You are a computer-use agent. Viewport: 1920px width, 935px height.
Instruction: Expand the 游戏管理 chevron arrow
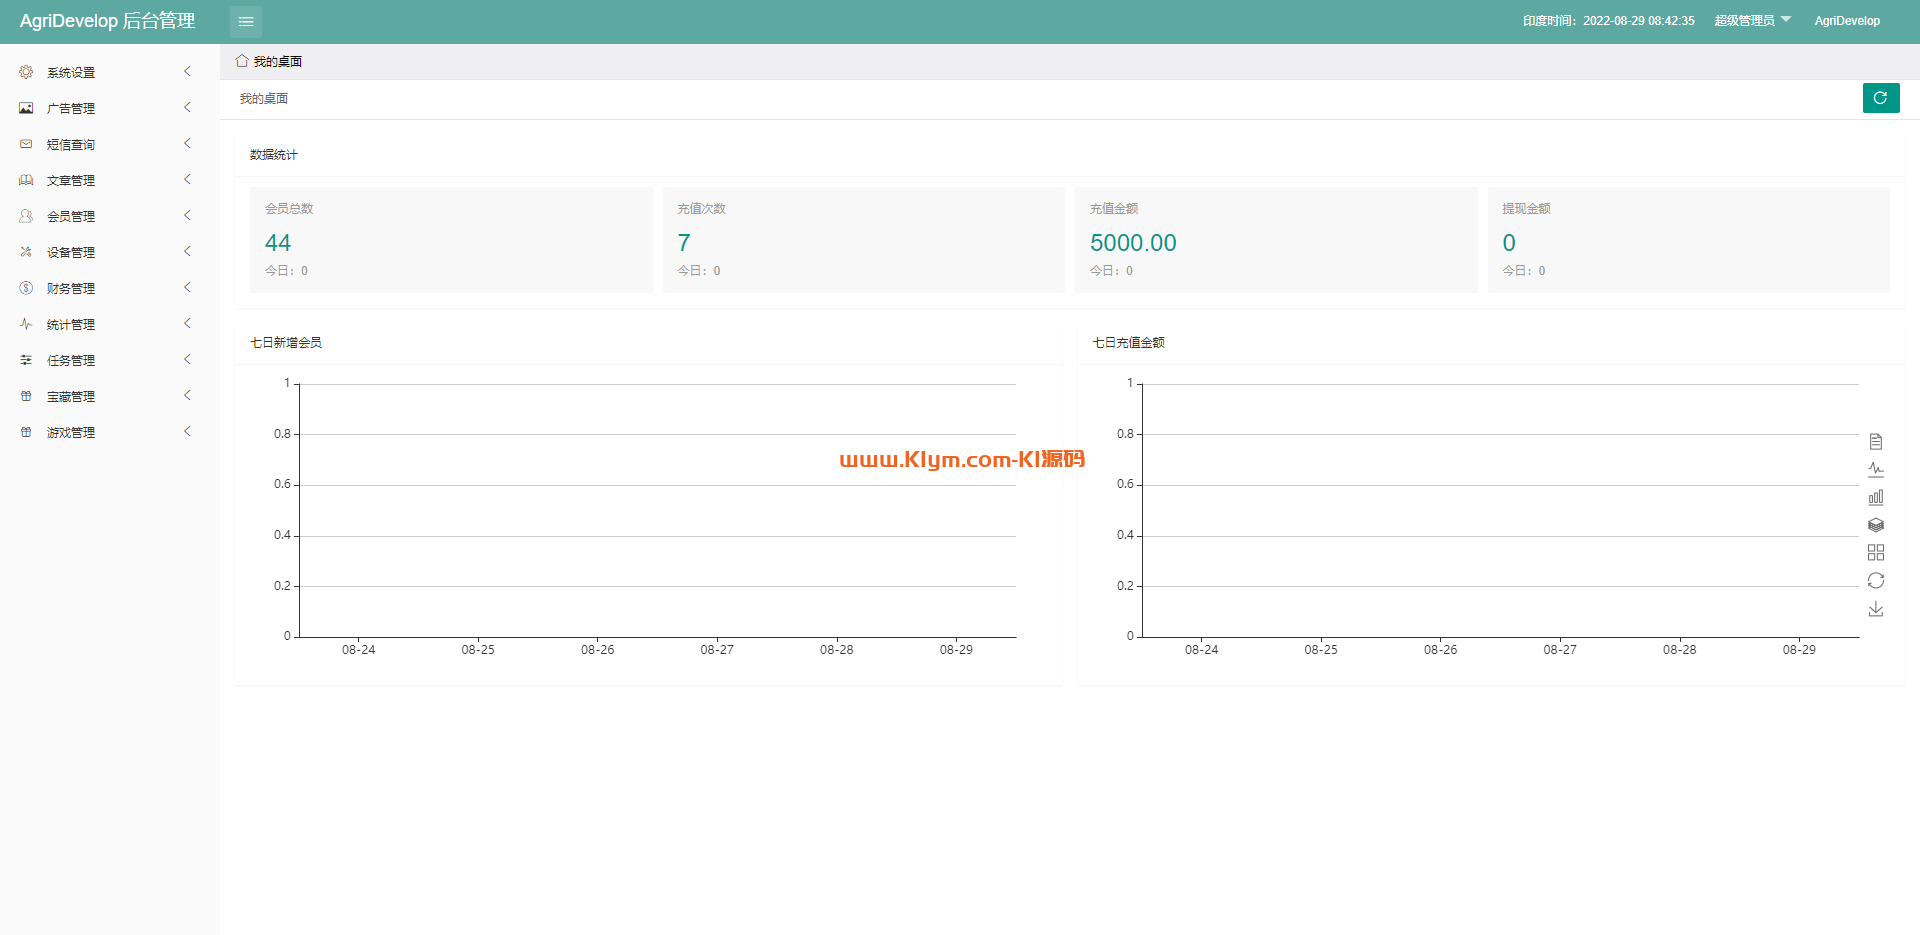pos(187,432)
